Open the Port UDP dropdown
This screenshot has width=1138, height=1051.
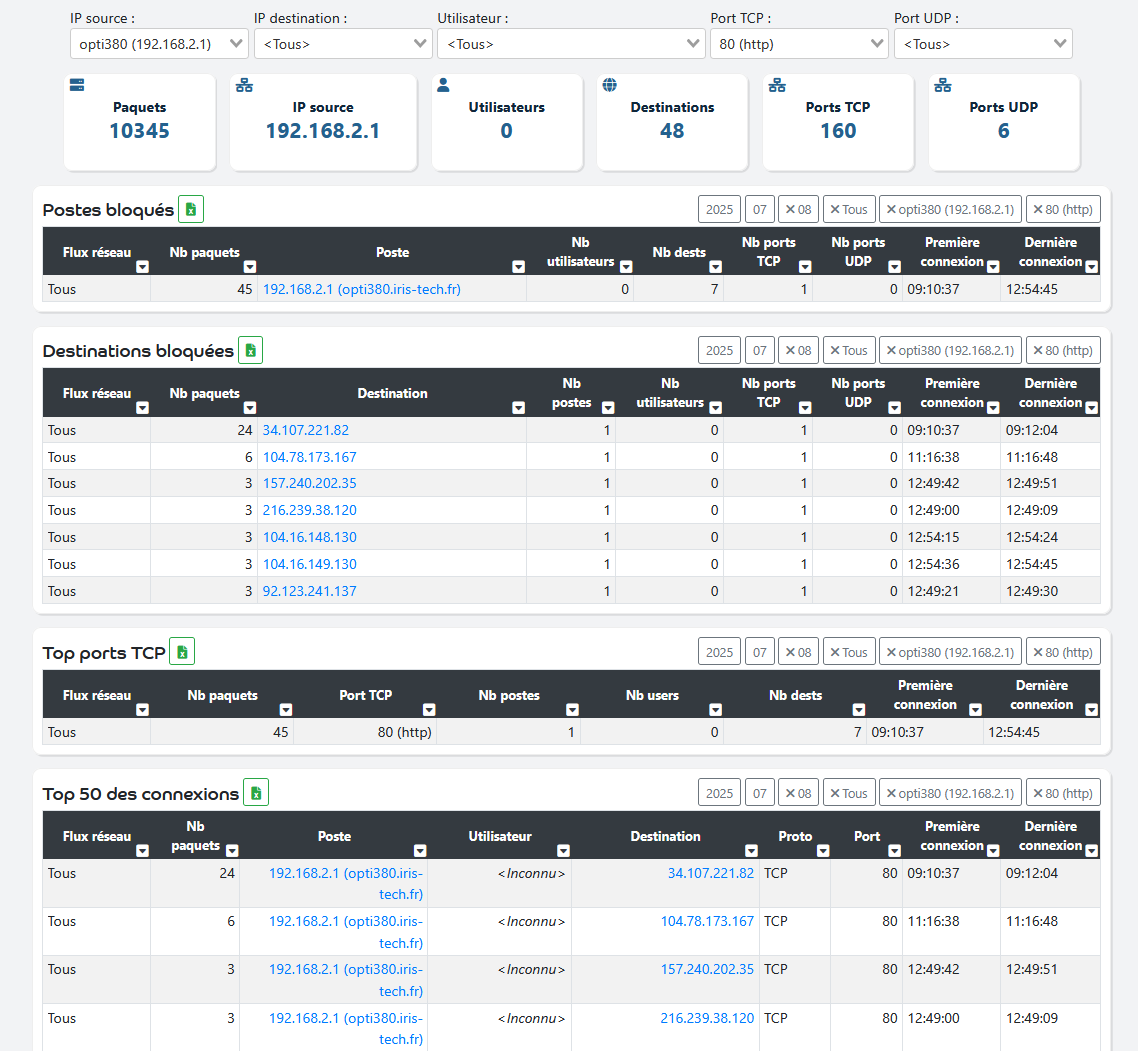point(983,44)
